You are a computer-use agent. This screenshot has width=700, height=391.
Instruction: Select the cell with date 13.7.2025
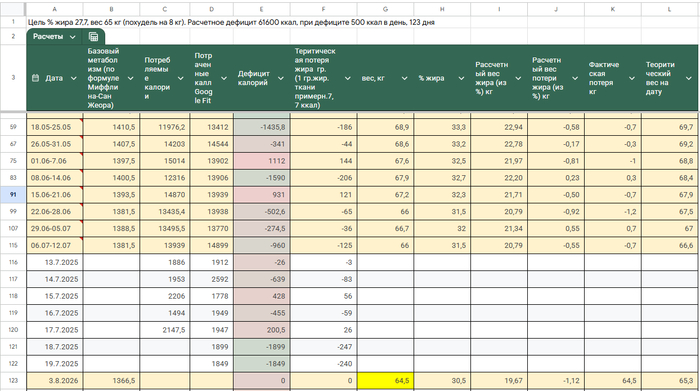(54, 262)
